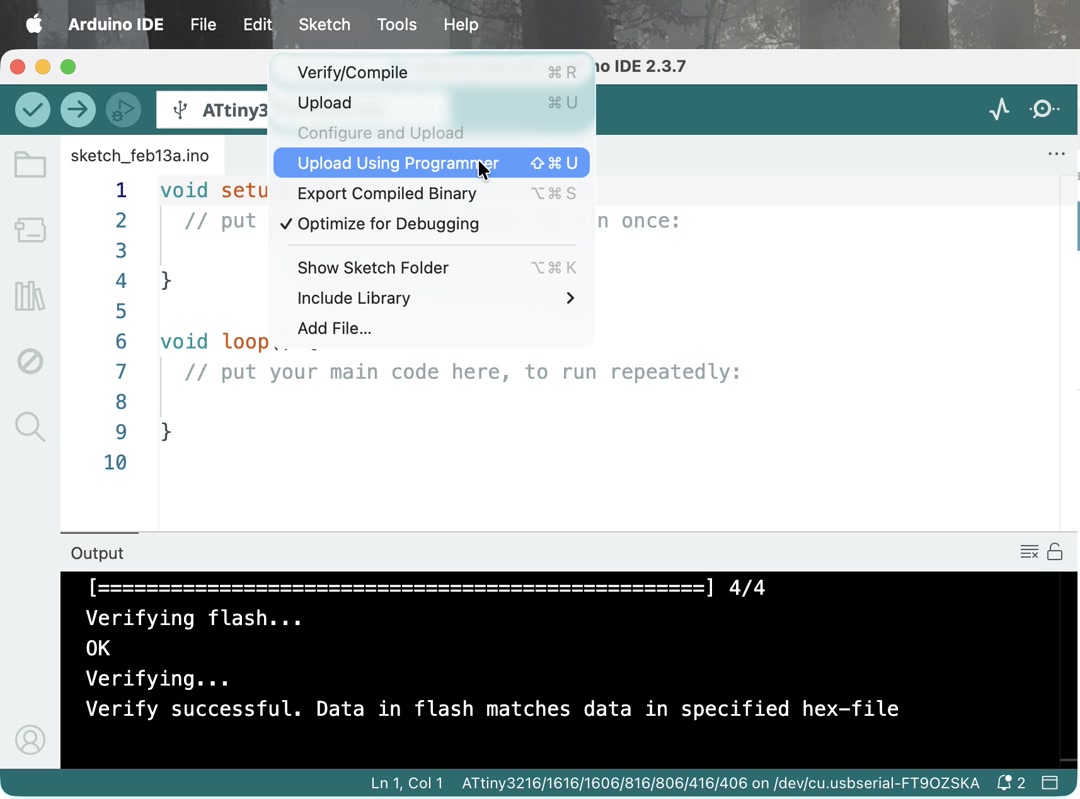Select Upload Using Programmer
1080x799 pixels.
click(x=431, y=163)
